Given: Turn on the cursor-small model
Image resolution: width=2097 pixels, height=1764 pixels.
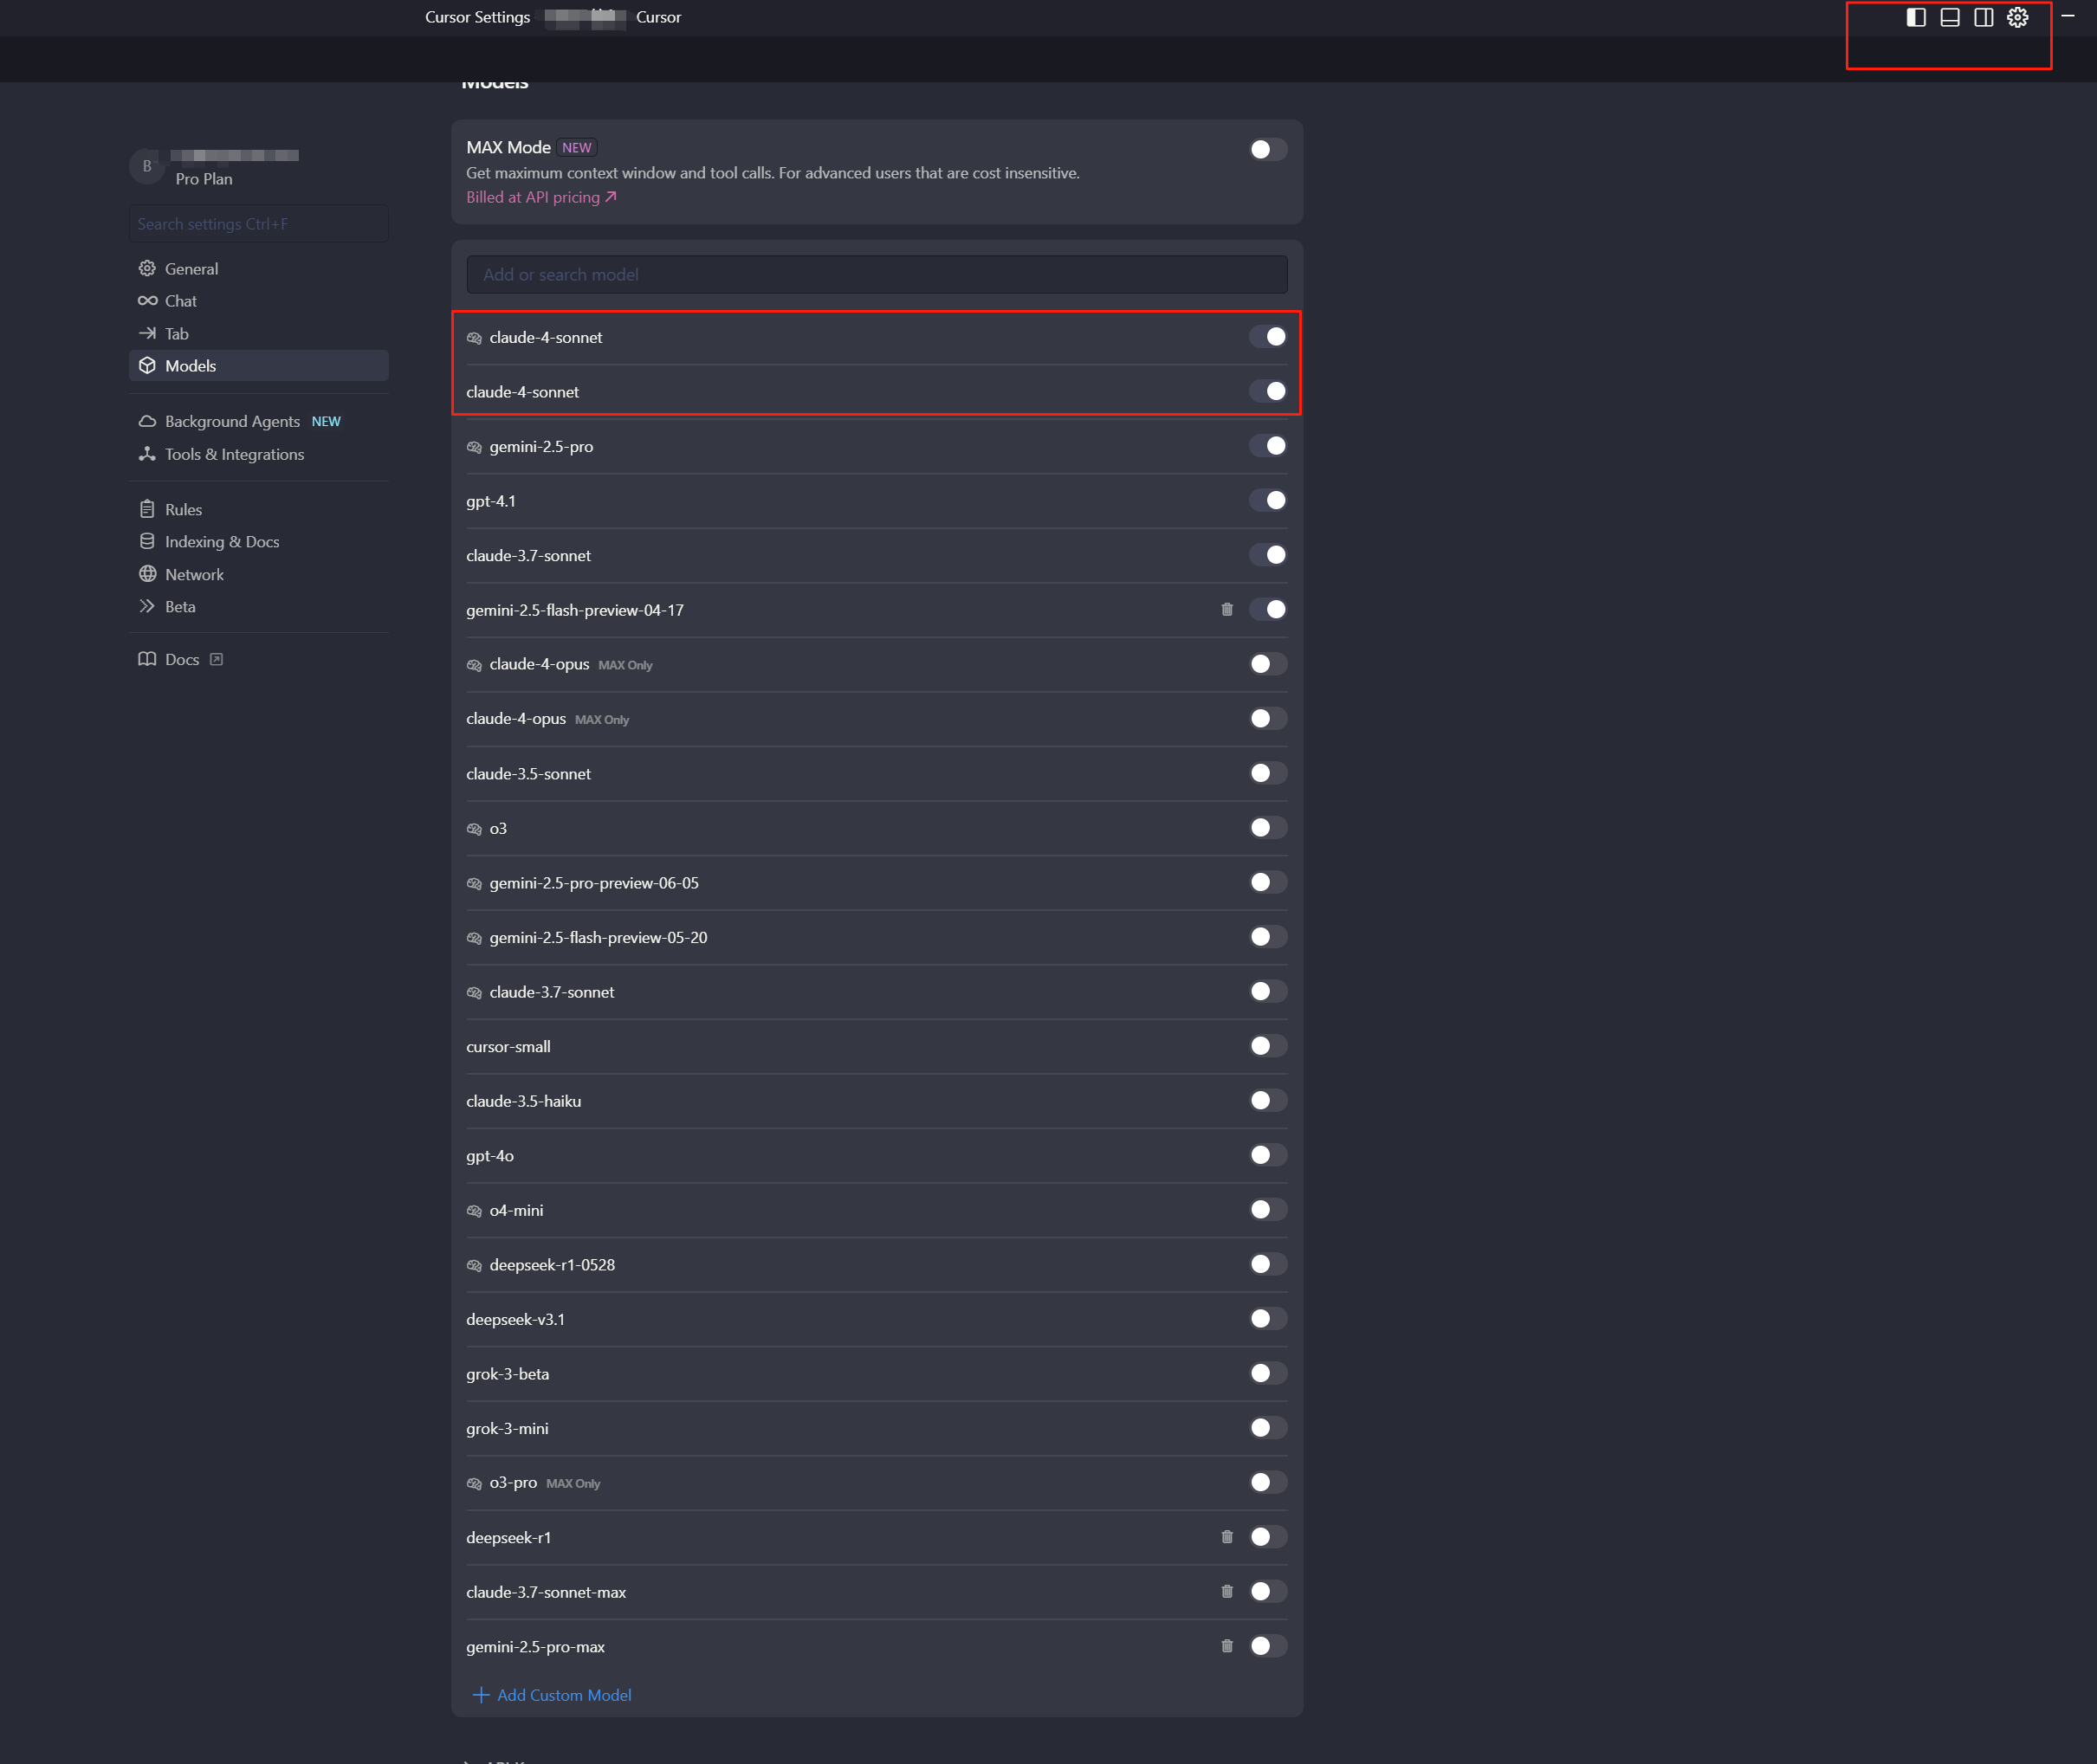Looking at the screenshot, I should coord(1267,1046).
